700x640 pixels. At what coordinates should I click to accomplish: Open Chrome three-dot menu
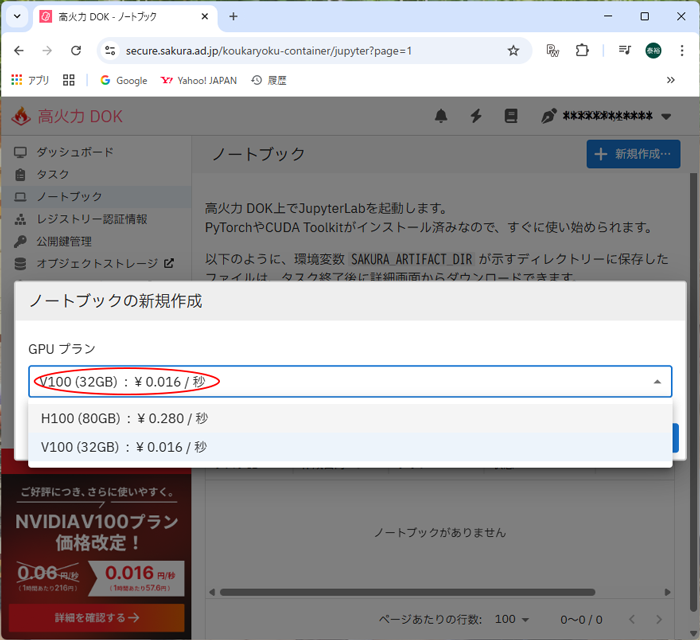point(682,50)
